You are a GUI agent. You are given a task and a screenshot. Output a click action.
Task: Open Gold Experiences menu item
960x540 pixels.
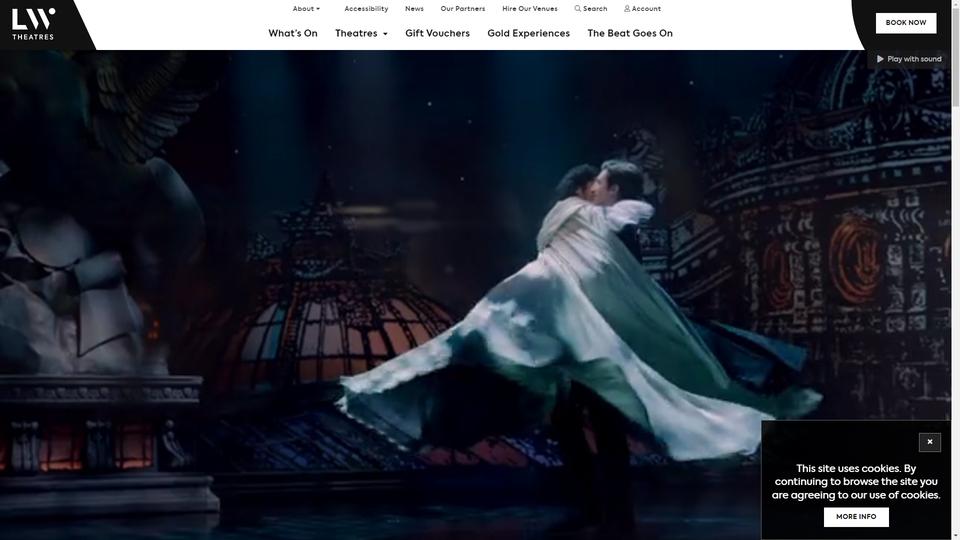[528, 33]
